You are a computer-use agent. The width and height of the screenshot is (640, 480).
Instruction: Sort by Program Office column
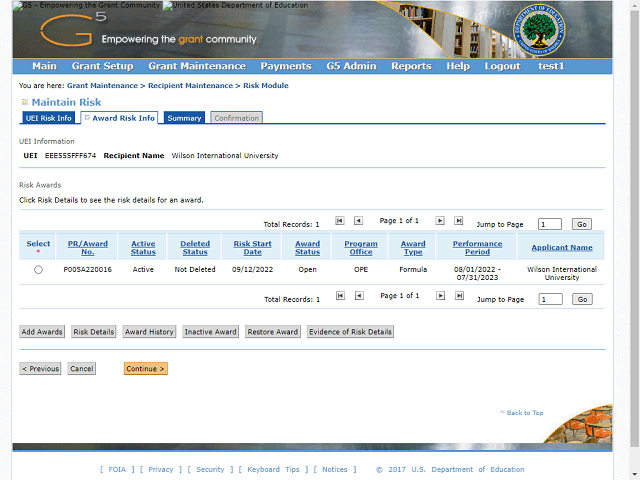click(x=361, y=248)
